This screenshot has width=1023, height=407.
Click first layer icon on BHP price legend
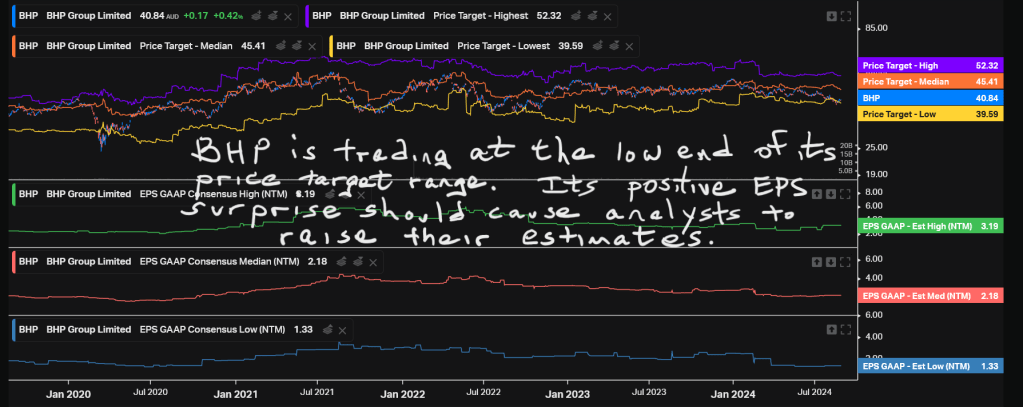[254, 17]
